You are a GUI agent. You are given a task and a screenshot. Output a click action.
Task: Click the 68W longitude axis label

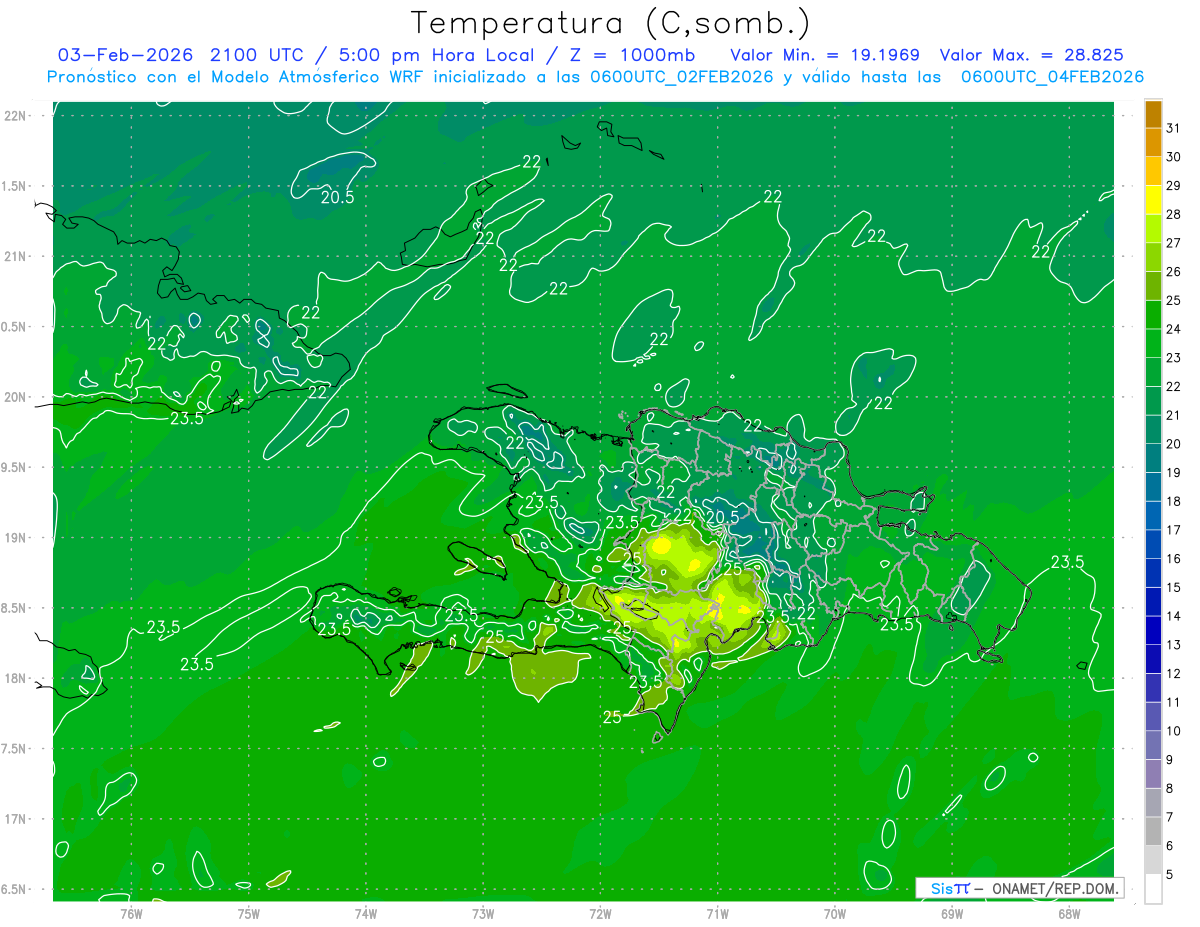coord(1069,914)
